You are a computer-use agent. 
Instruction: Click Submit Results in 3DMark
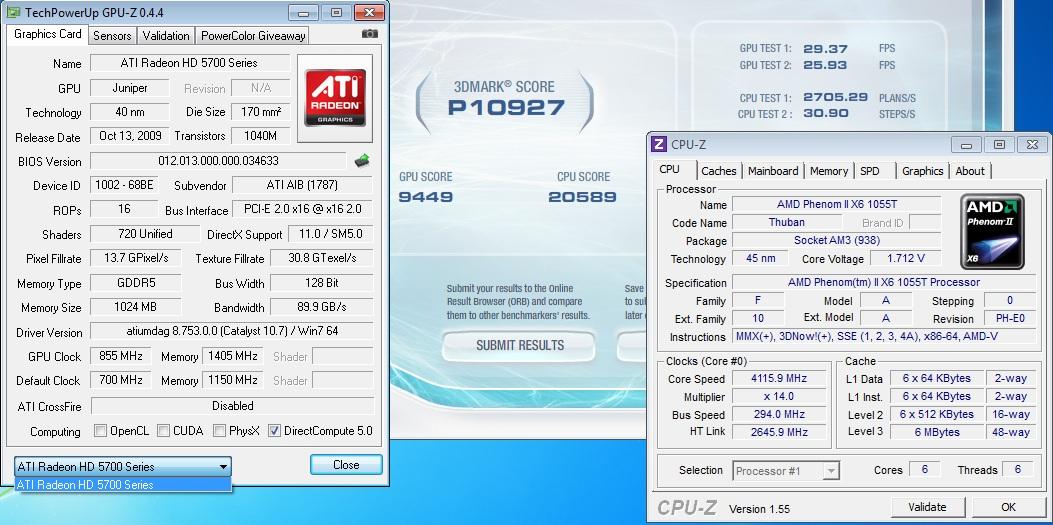[520, 346]
